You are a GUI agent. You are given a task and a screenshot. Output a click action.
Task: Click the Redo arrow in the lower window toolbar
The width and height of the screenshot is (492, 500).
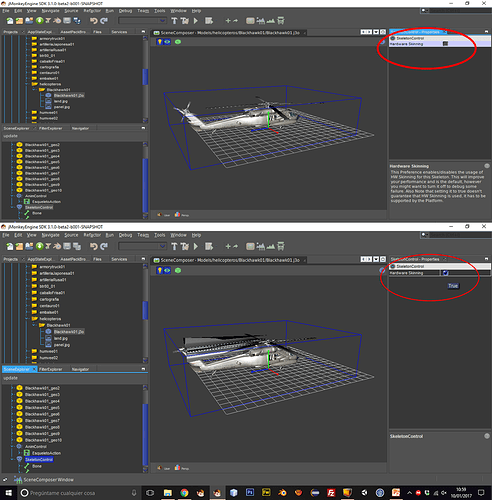coord(104,246)
